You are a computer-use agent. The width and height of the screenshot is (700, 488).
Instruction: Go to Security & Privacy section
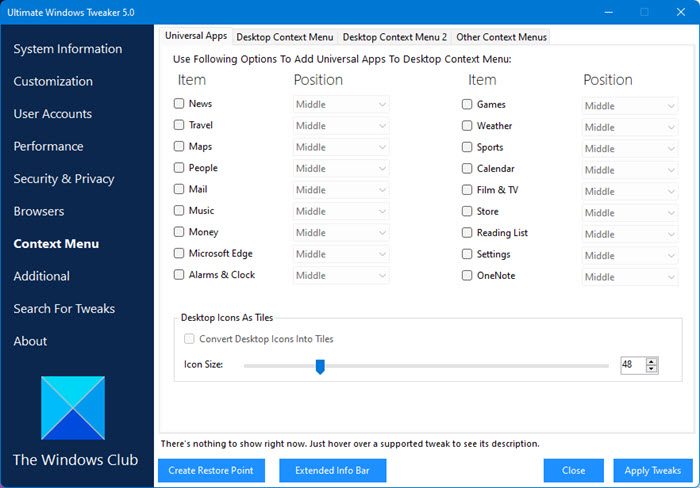(64, 179)
